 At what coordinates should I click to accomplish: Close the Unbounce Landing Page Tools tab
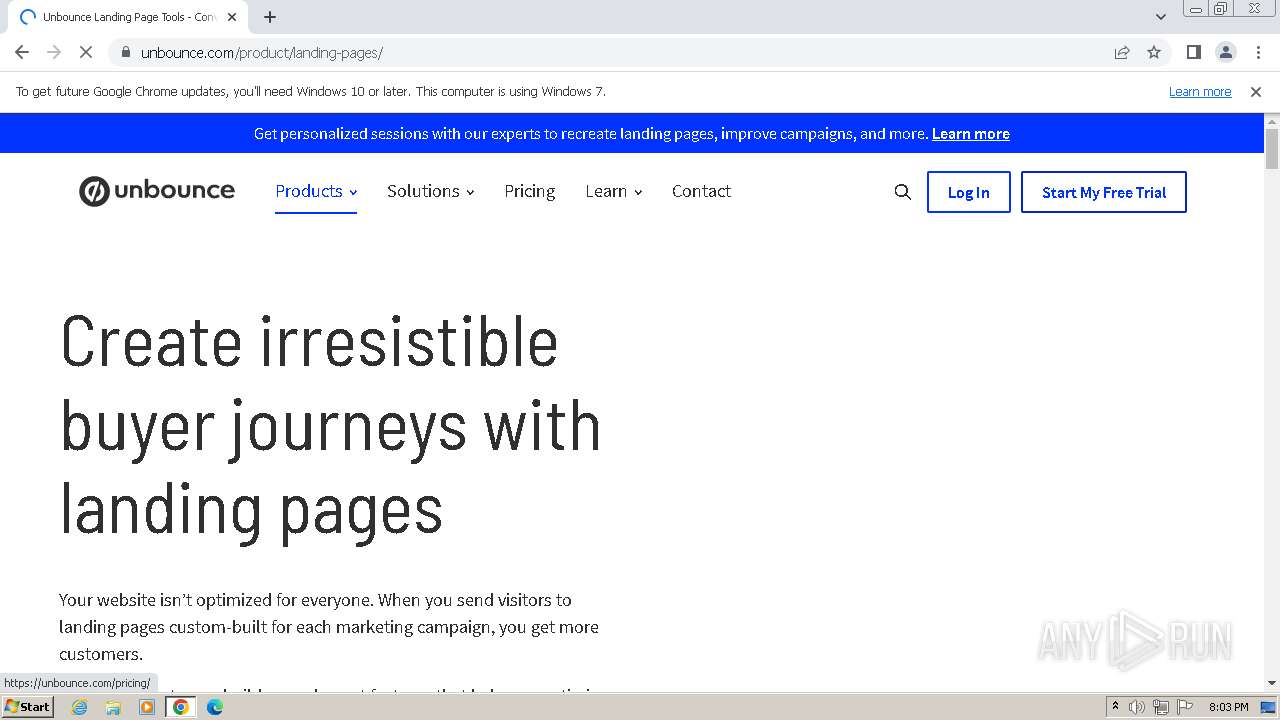pyautogui.click(x=232, y=17)
